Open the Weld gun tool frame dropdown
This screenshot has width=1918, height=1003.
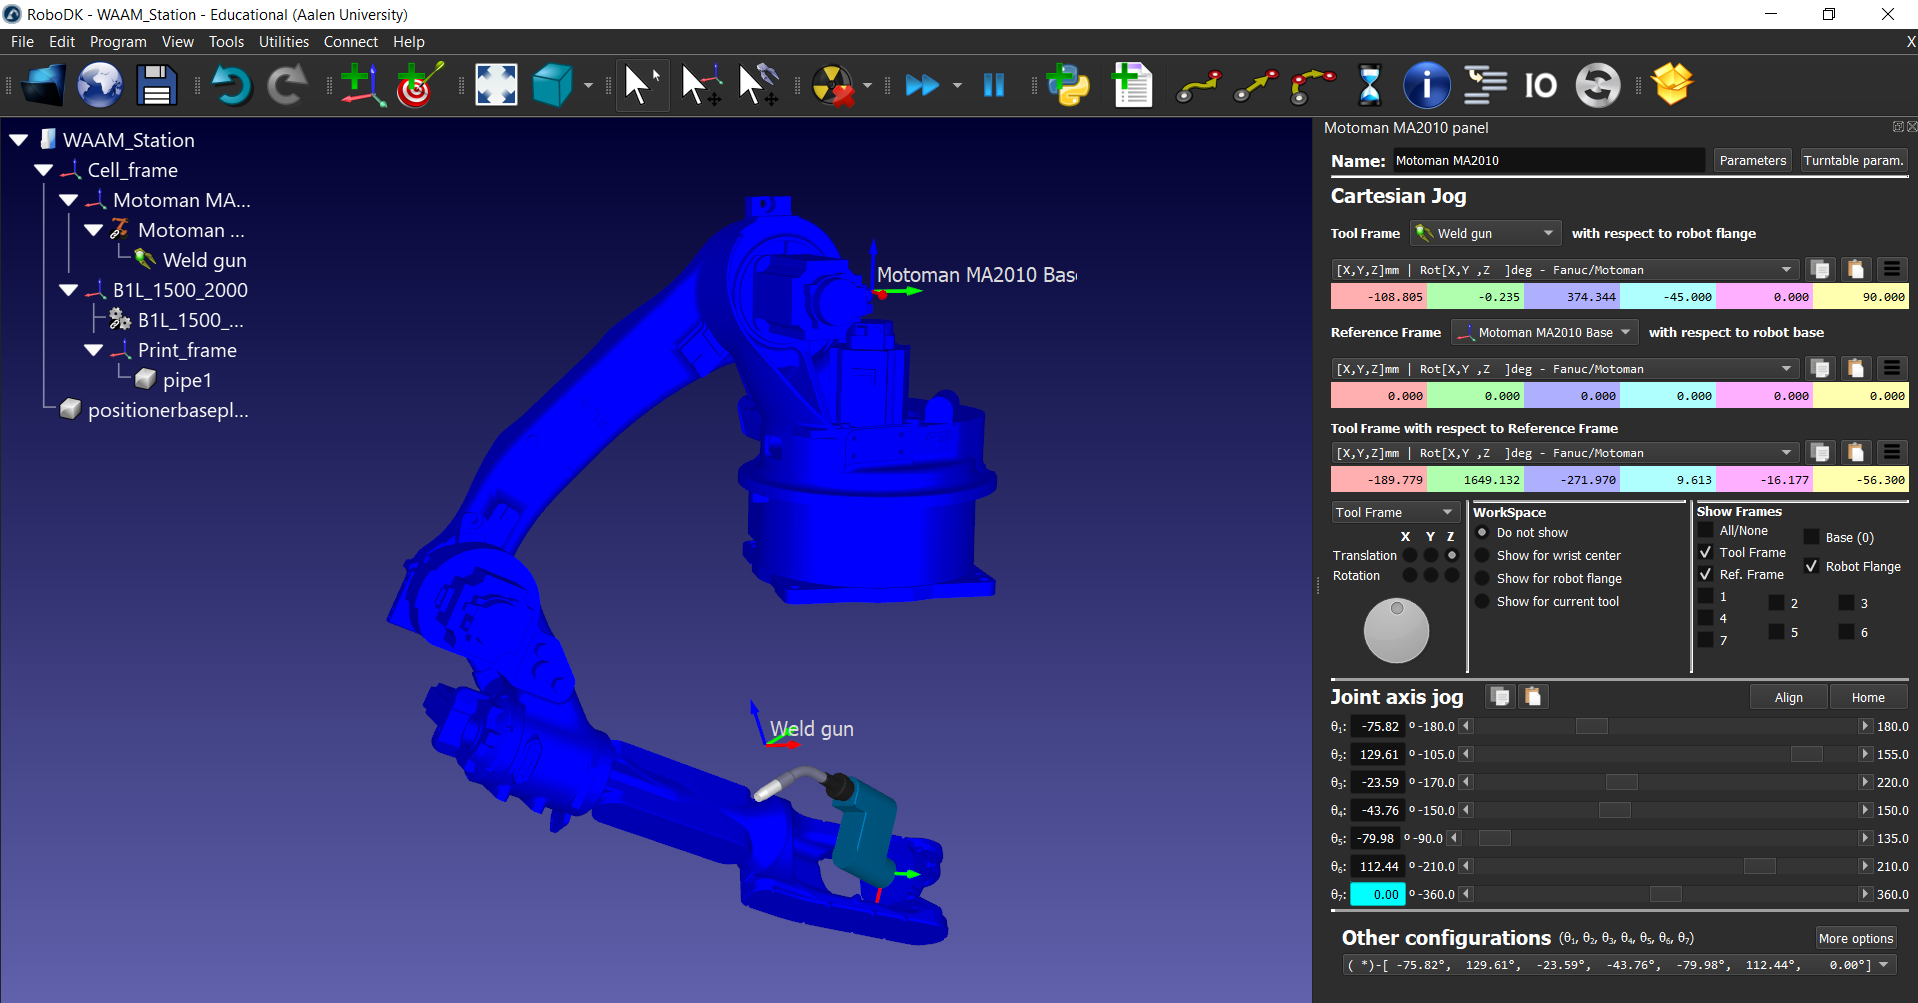click(1485, 233)
